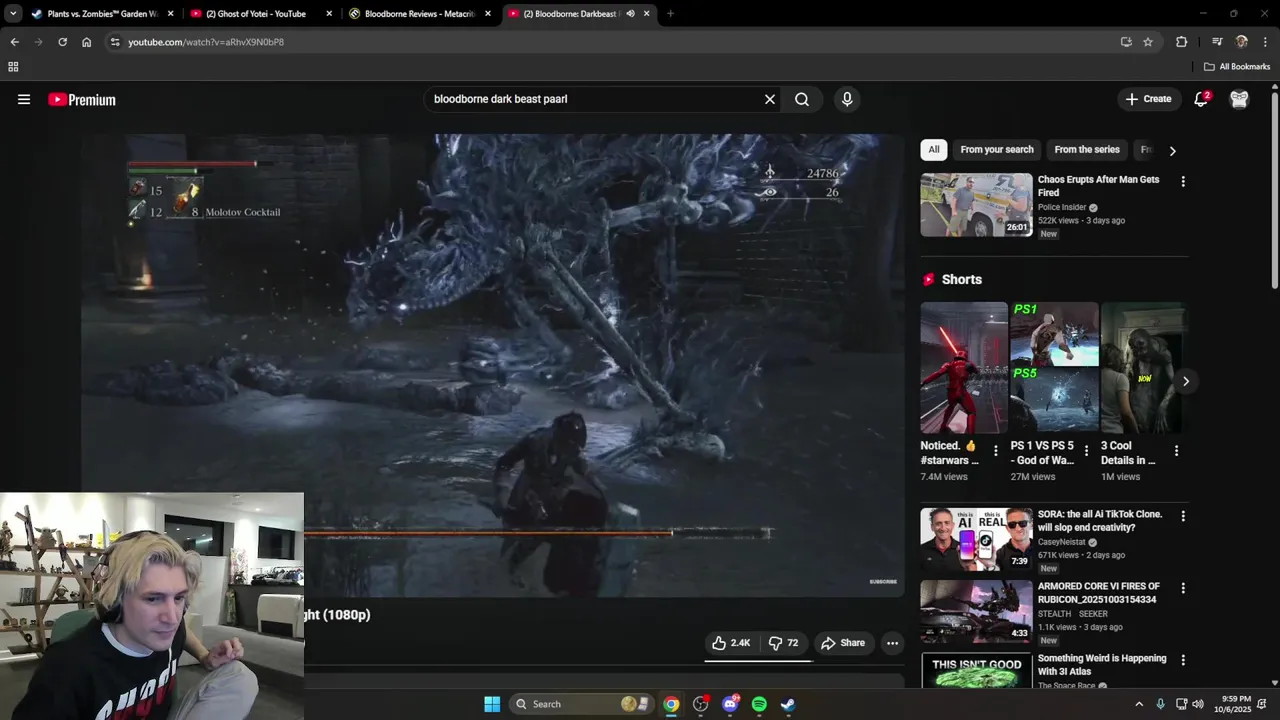Click the Create button
The image size is (1280, 720).
(x=1148, y=99)
